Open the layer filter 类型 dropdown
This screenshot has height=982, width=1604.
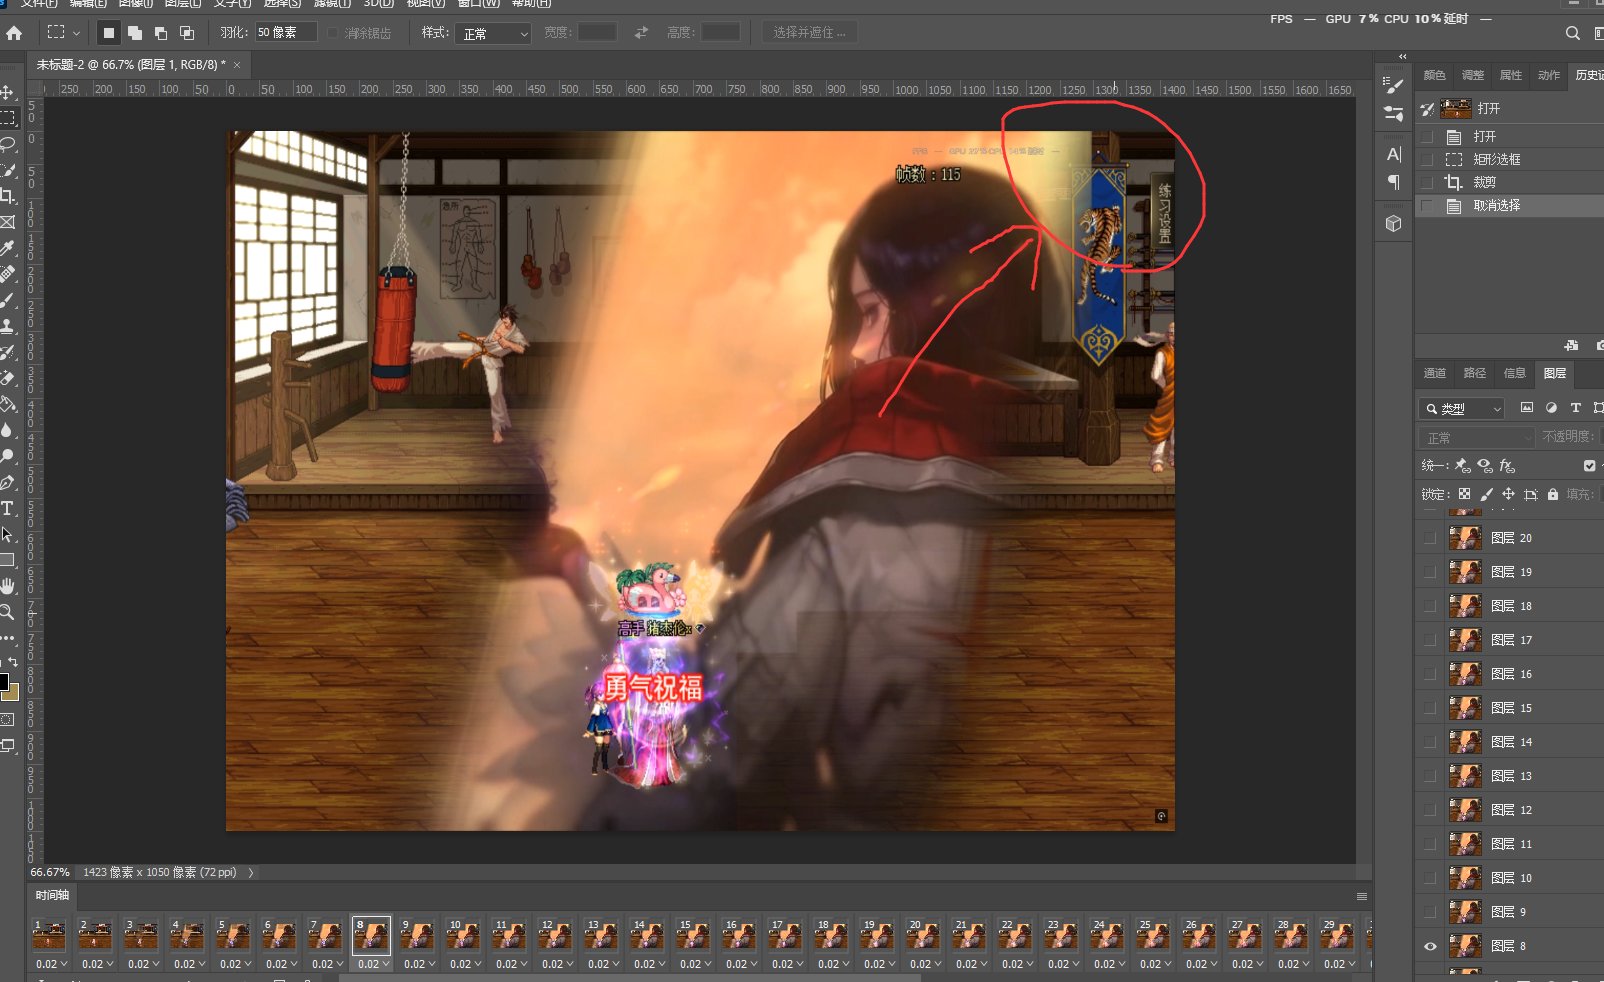coord(1461,408)
